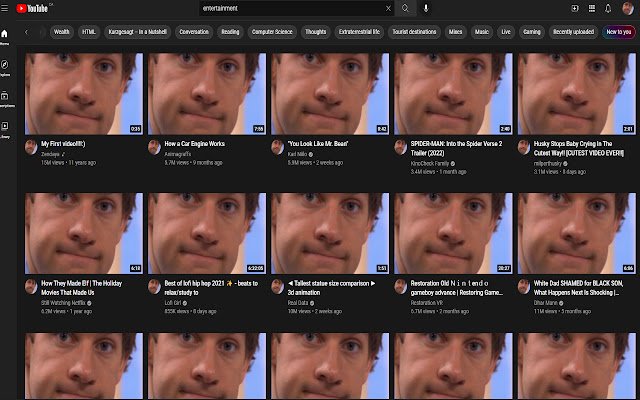Open the Restoration VR channel name

(x=427, y=303)
